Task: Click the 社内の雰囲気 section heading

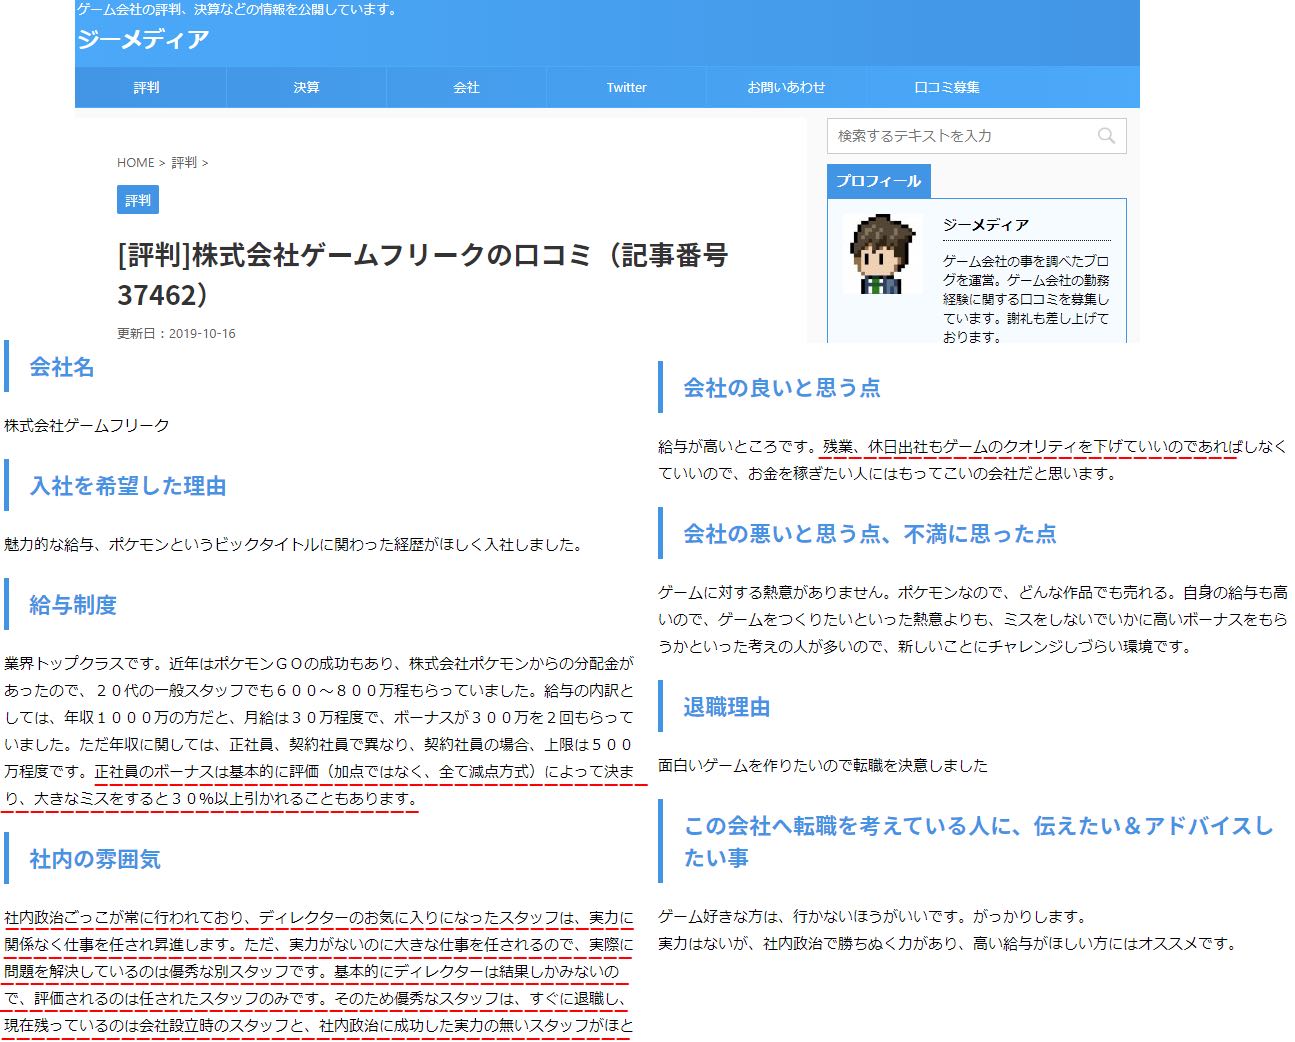Action: click(95, 859)
